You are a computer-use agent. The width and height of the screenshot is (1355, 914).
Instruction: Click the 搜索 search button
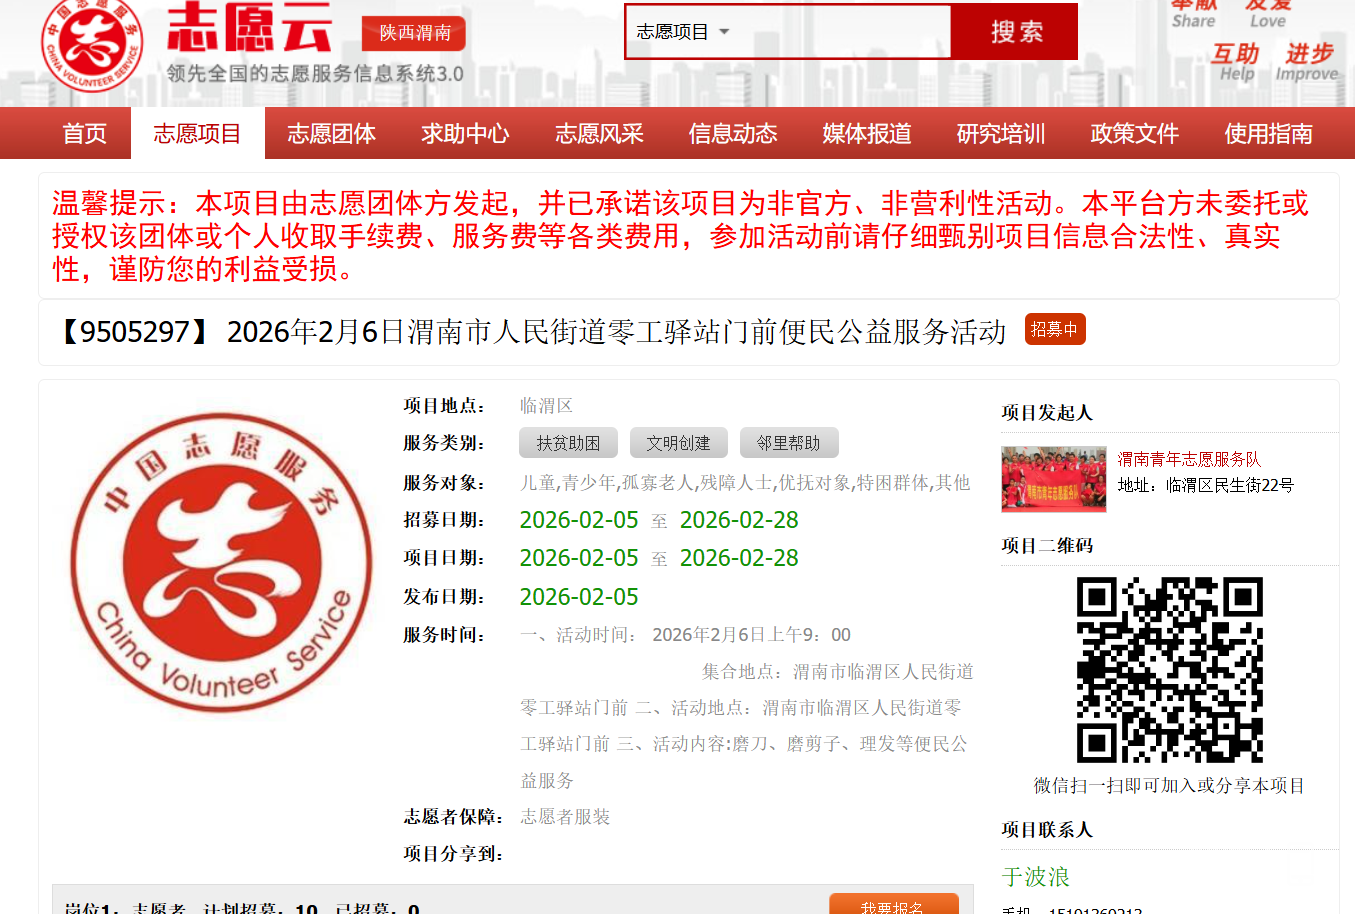1013,32
